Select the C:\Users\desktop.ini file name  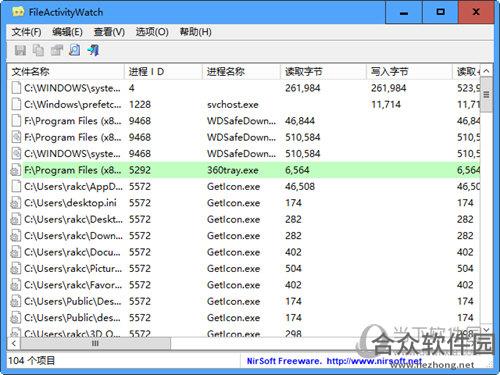pos(70,203)
